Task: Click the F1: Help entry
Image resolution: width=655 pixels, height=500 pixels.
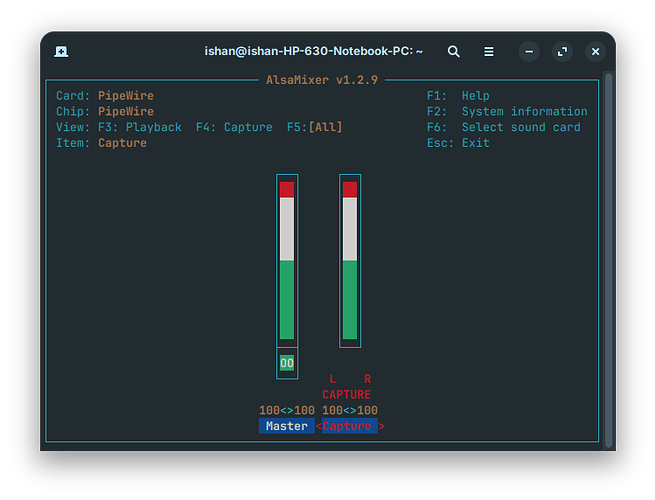Action: point(458,96)
